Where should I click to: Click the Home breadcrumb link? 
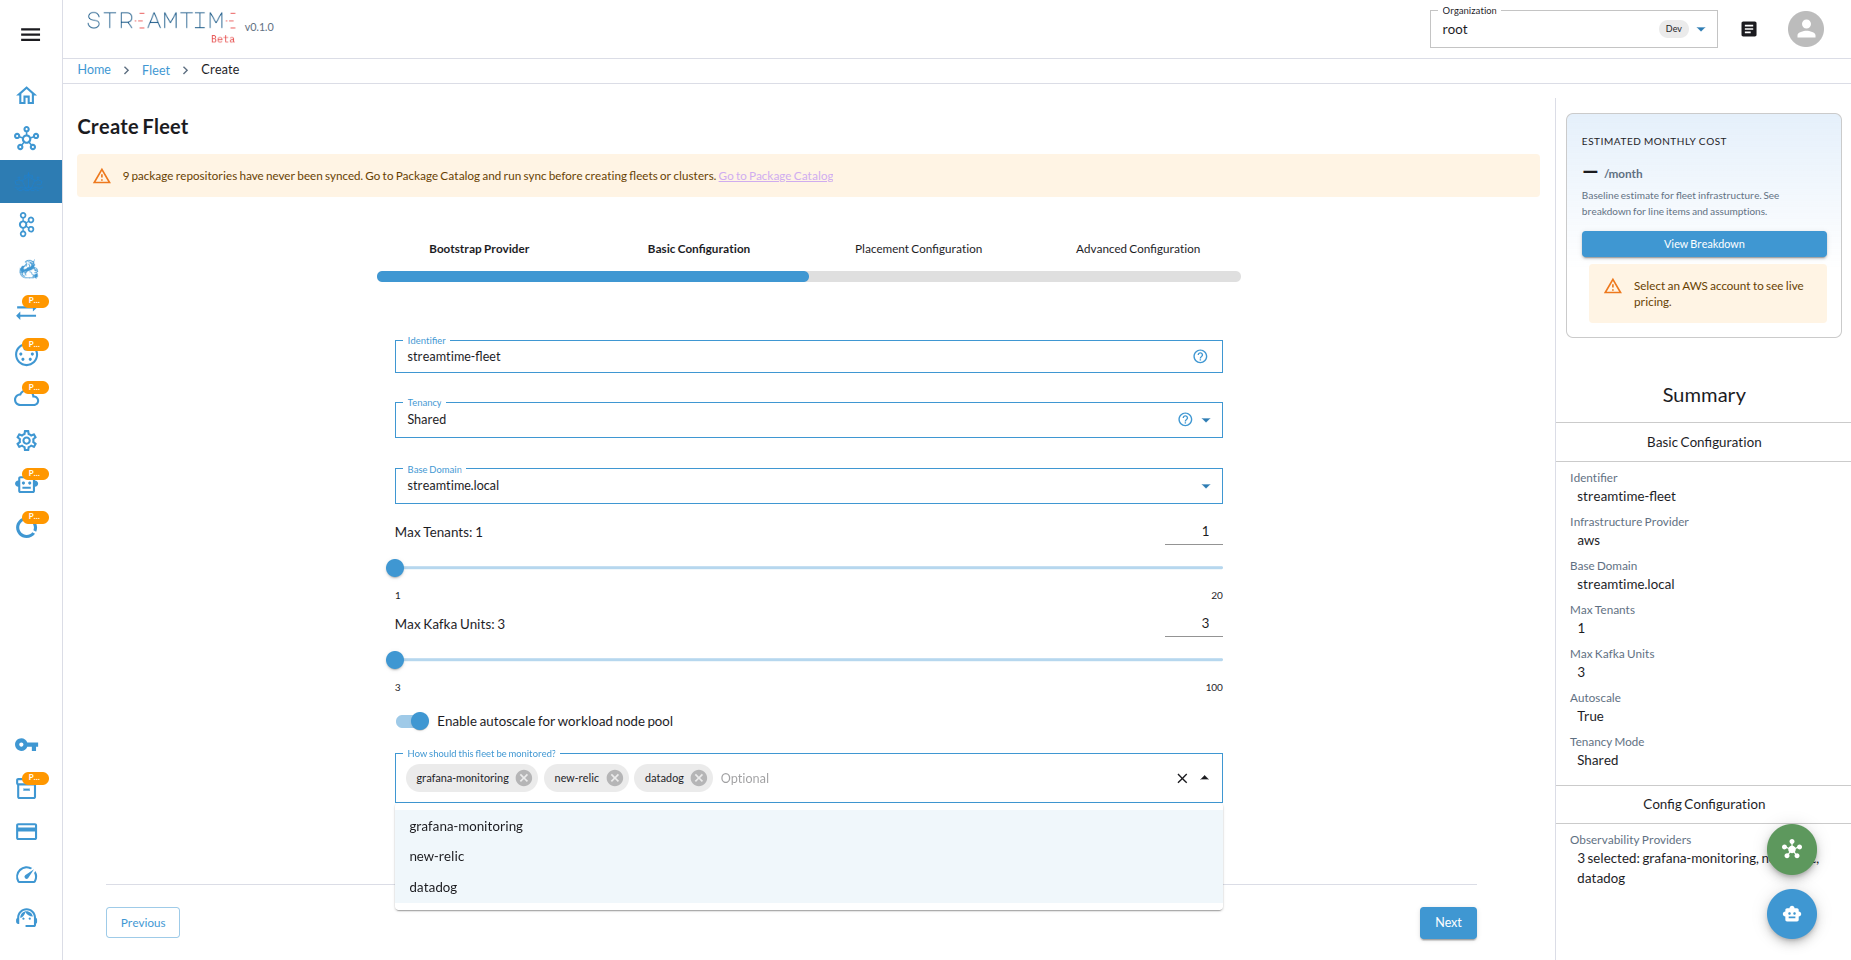(x=94, y=70)
